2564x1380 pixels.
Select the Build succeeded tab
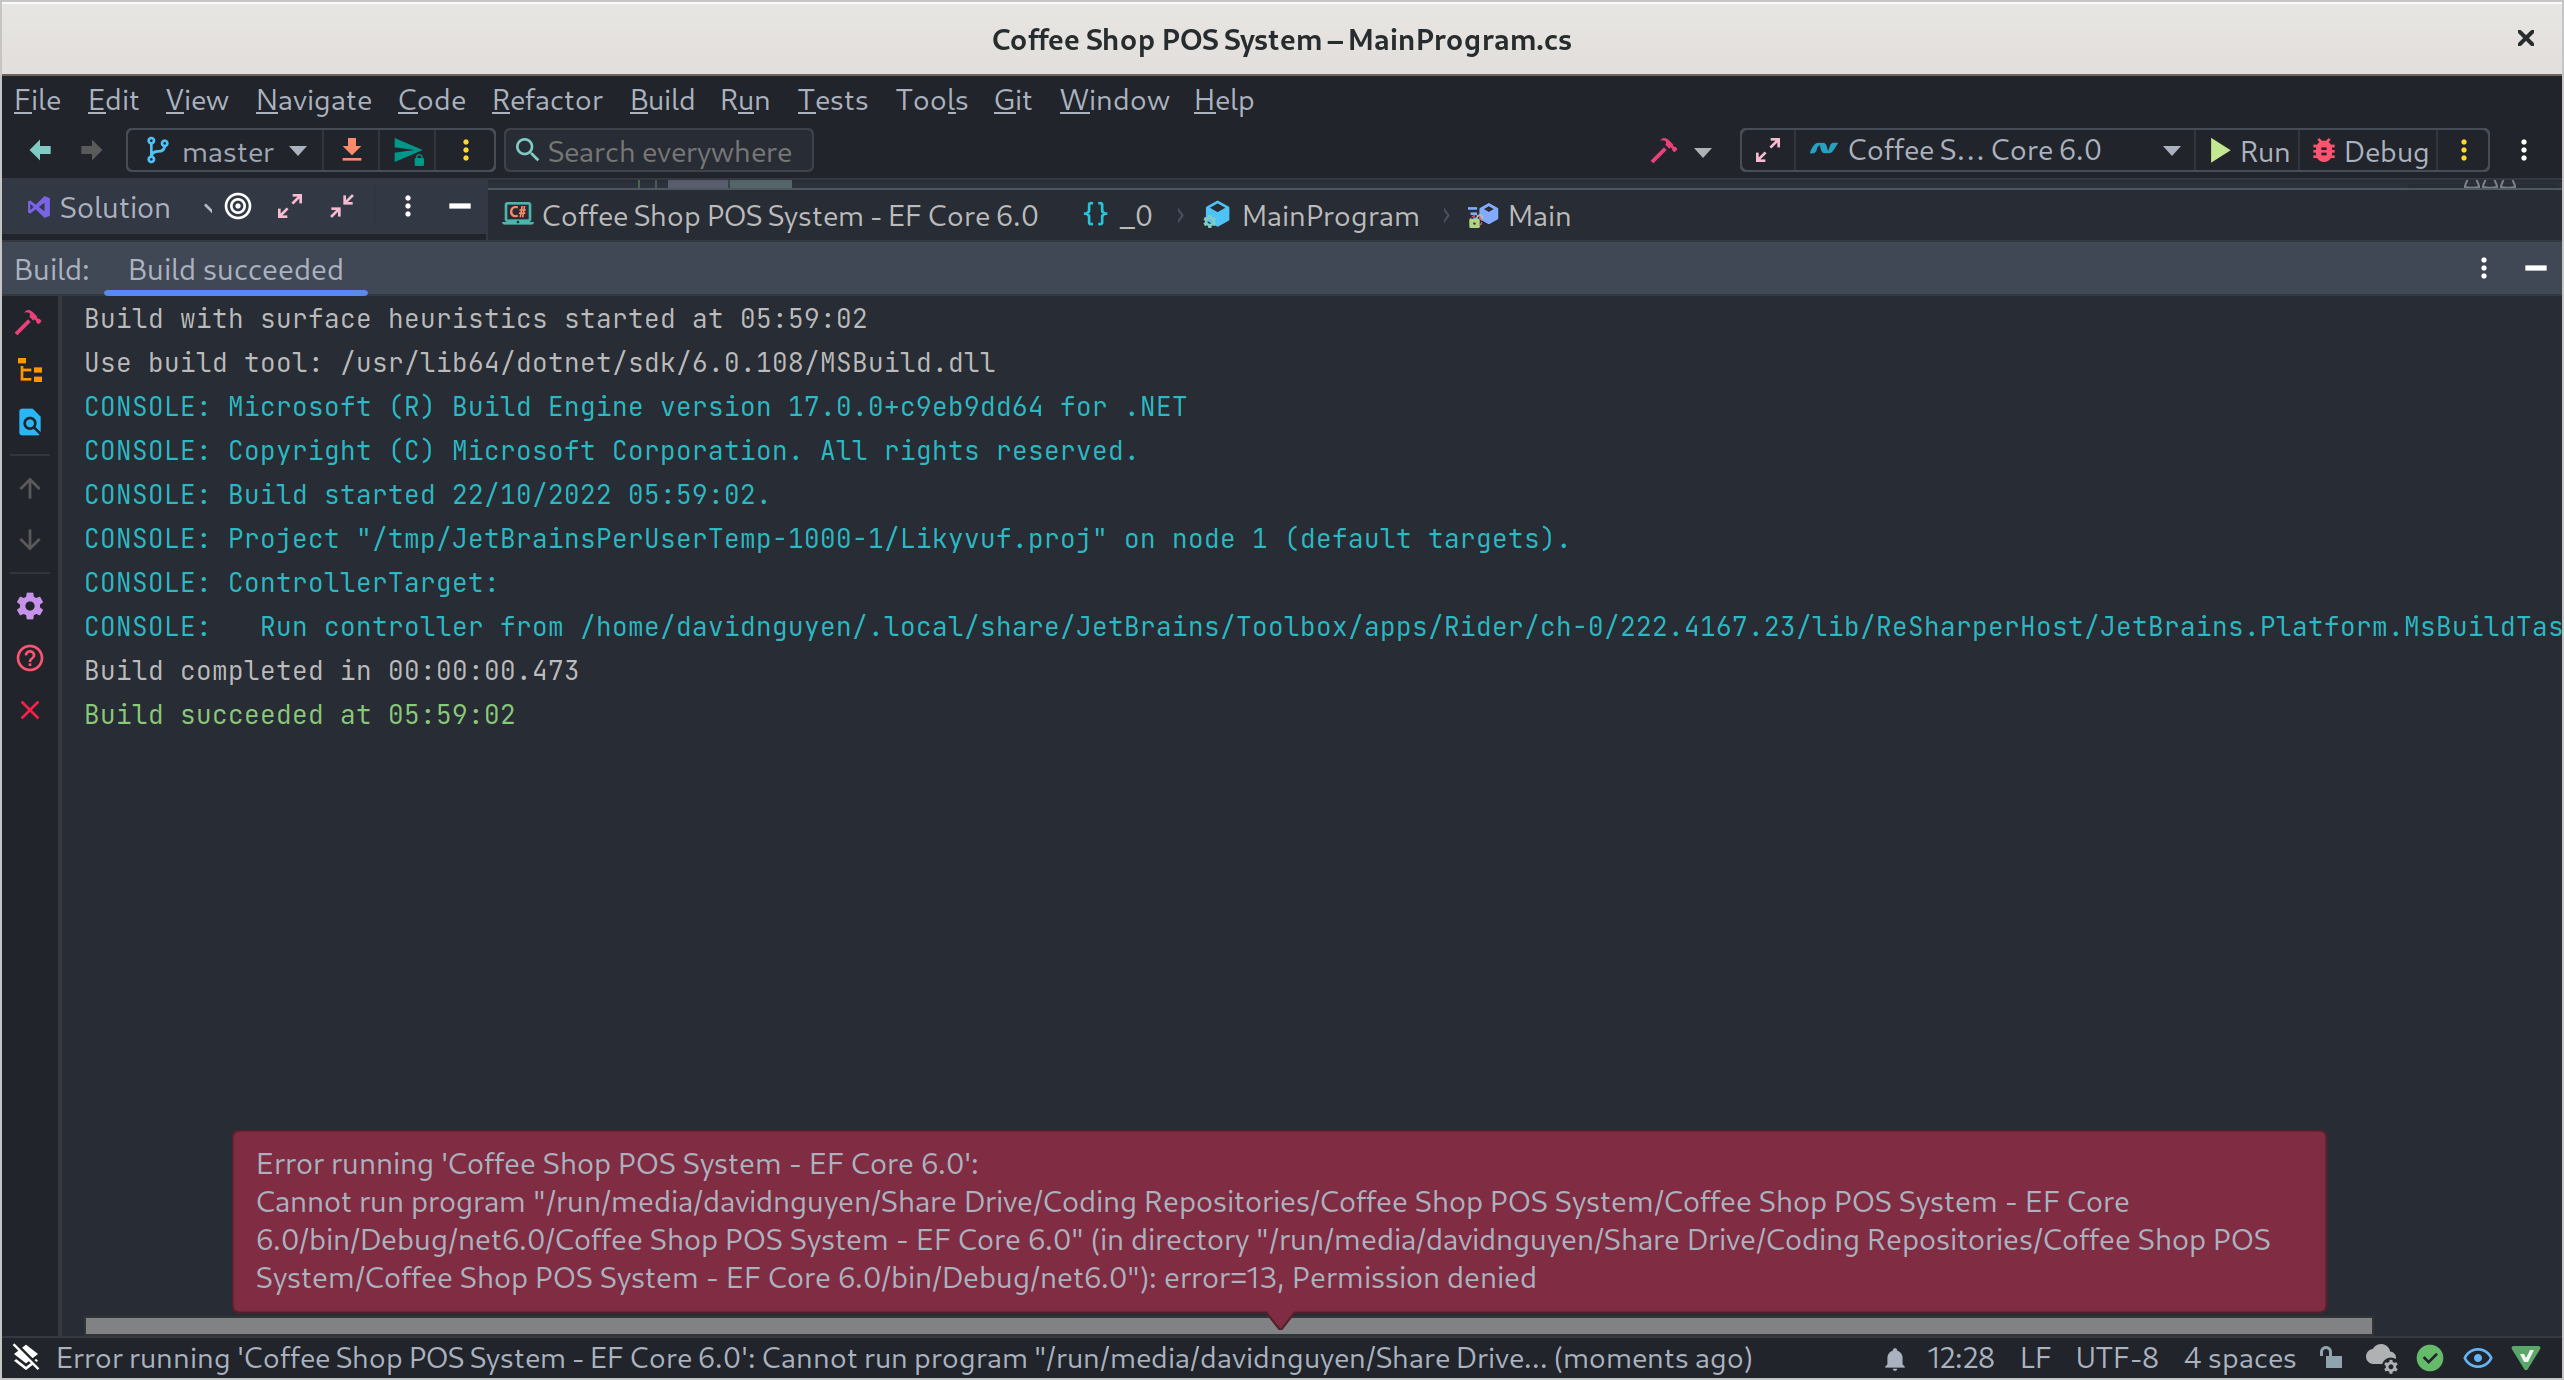pos(235,270)
